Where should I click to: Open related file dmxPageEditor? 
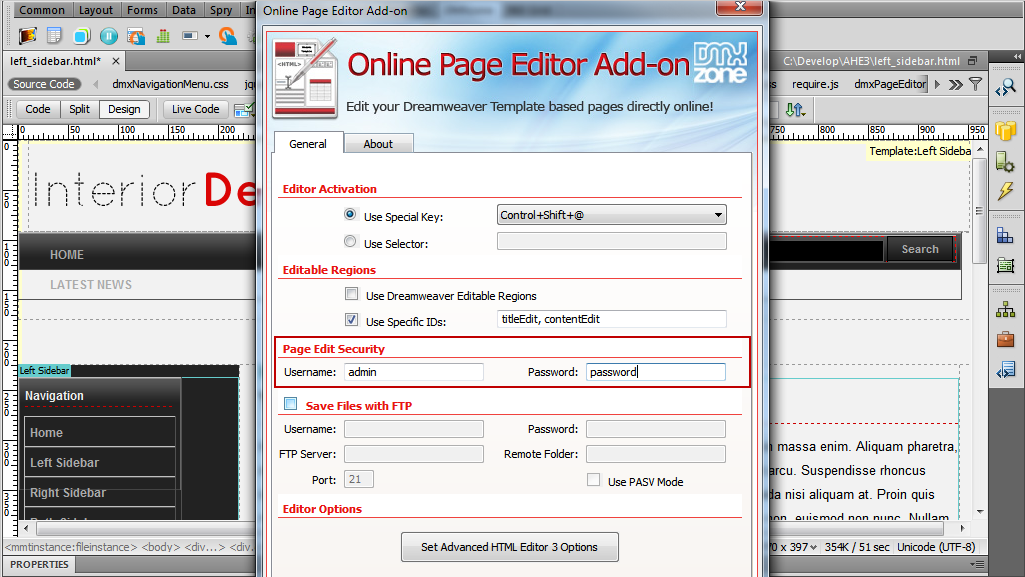click(890, 84)
